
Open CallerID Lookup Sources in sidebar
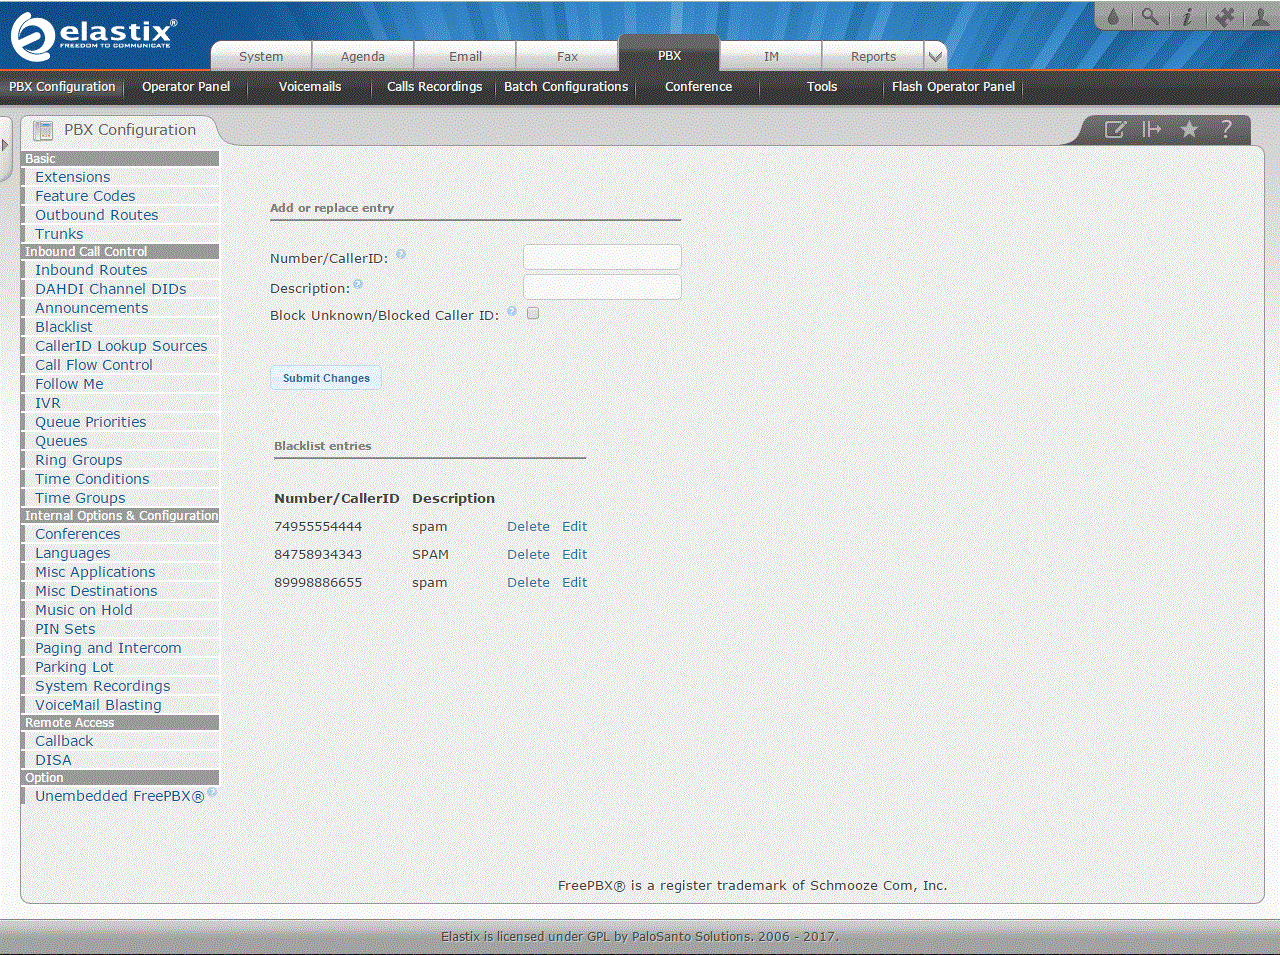coord(121,346)
